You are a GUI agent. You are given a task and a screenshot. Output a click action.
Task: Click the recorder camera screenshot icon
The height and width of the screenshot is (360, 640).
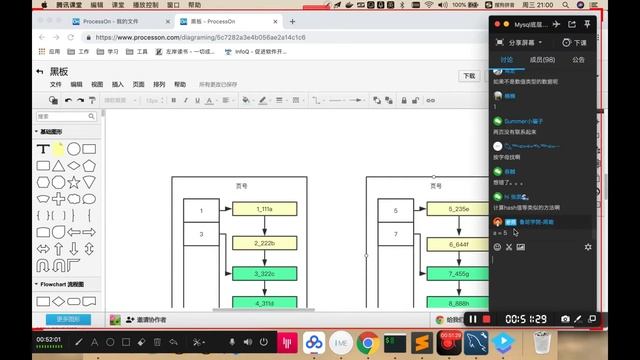pos(565,319)
